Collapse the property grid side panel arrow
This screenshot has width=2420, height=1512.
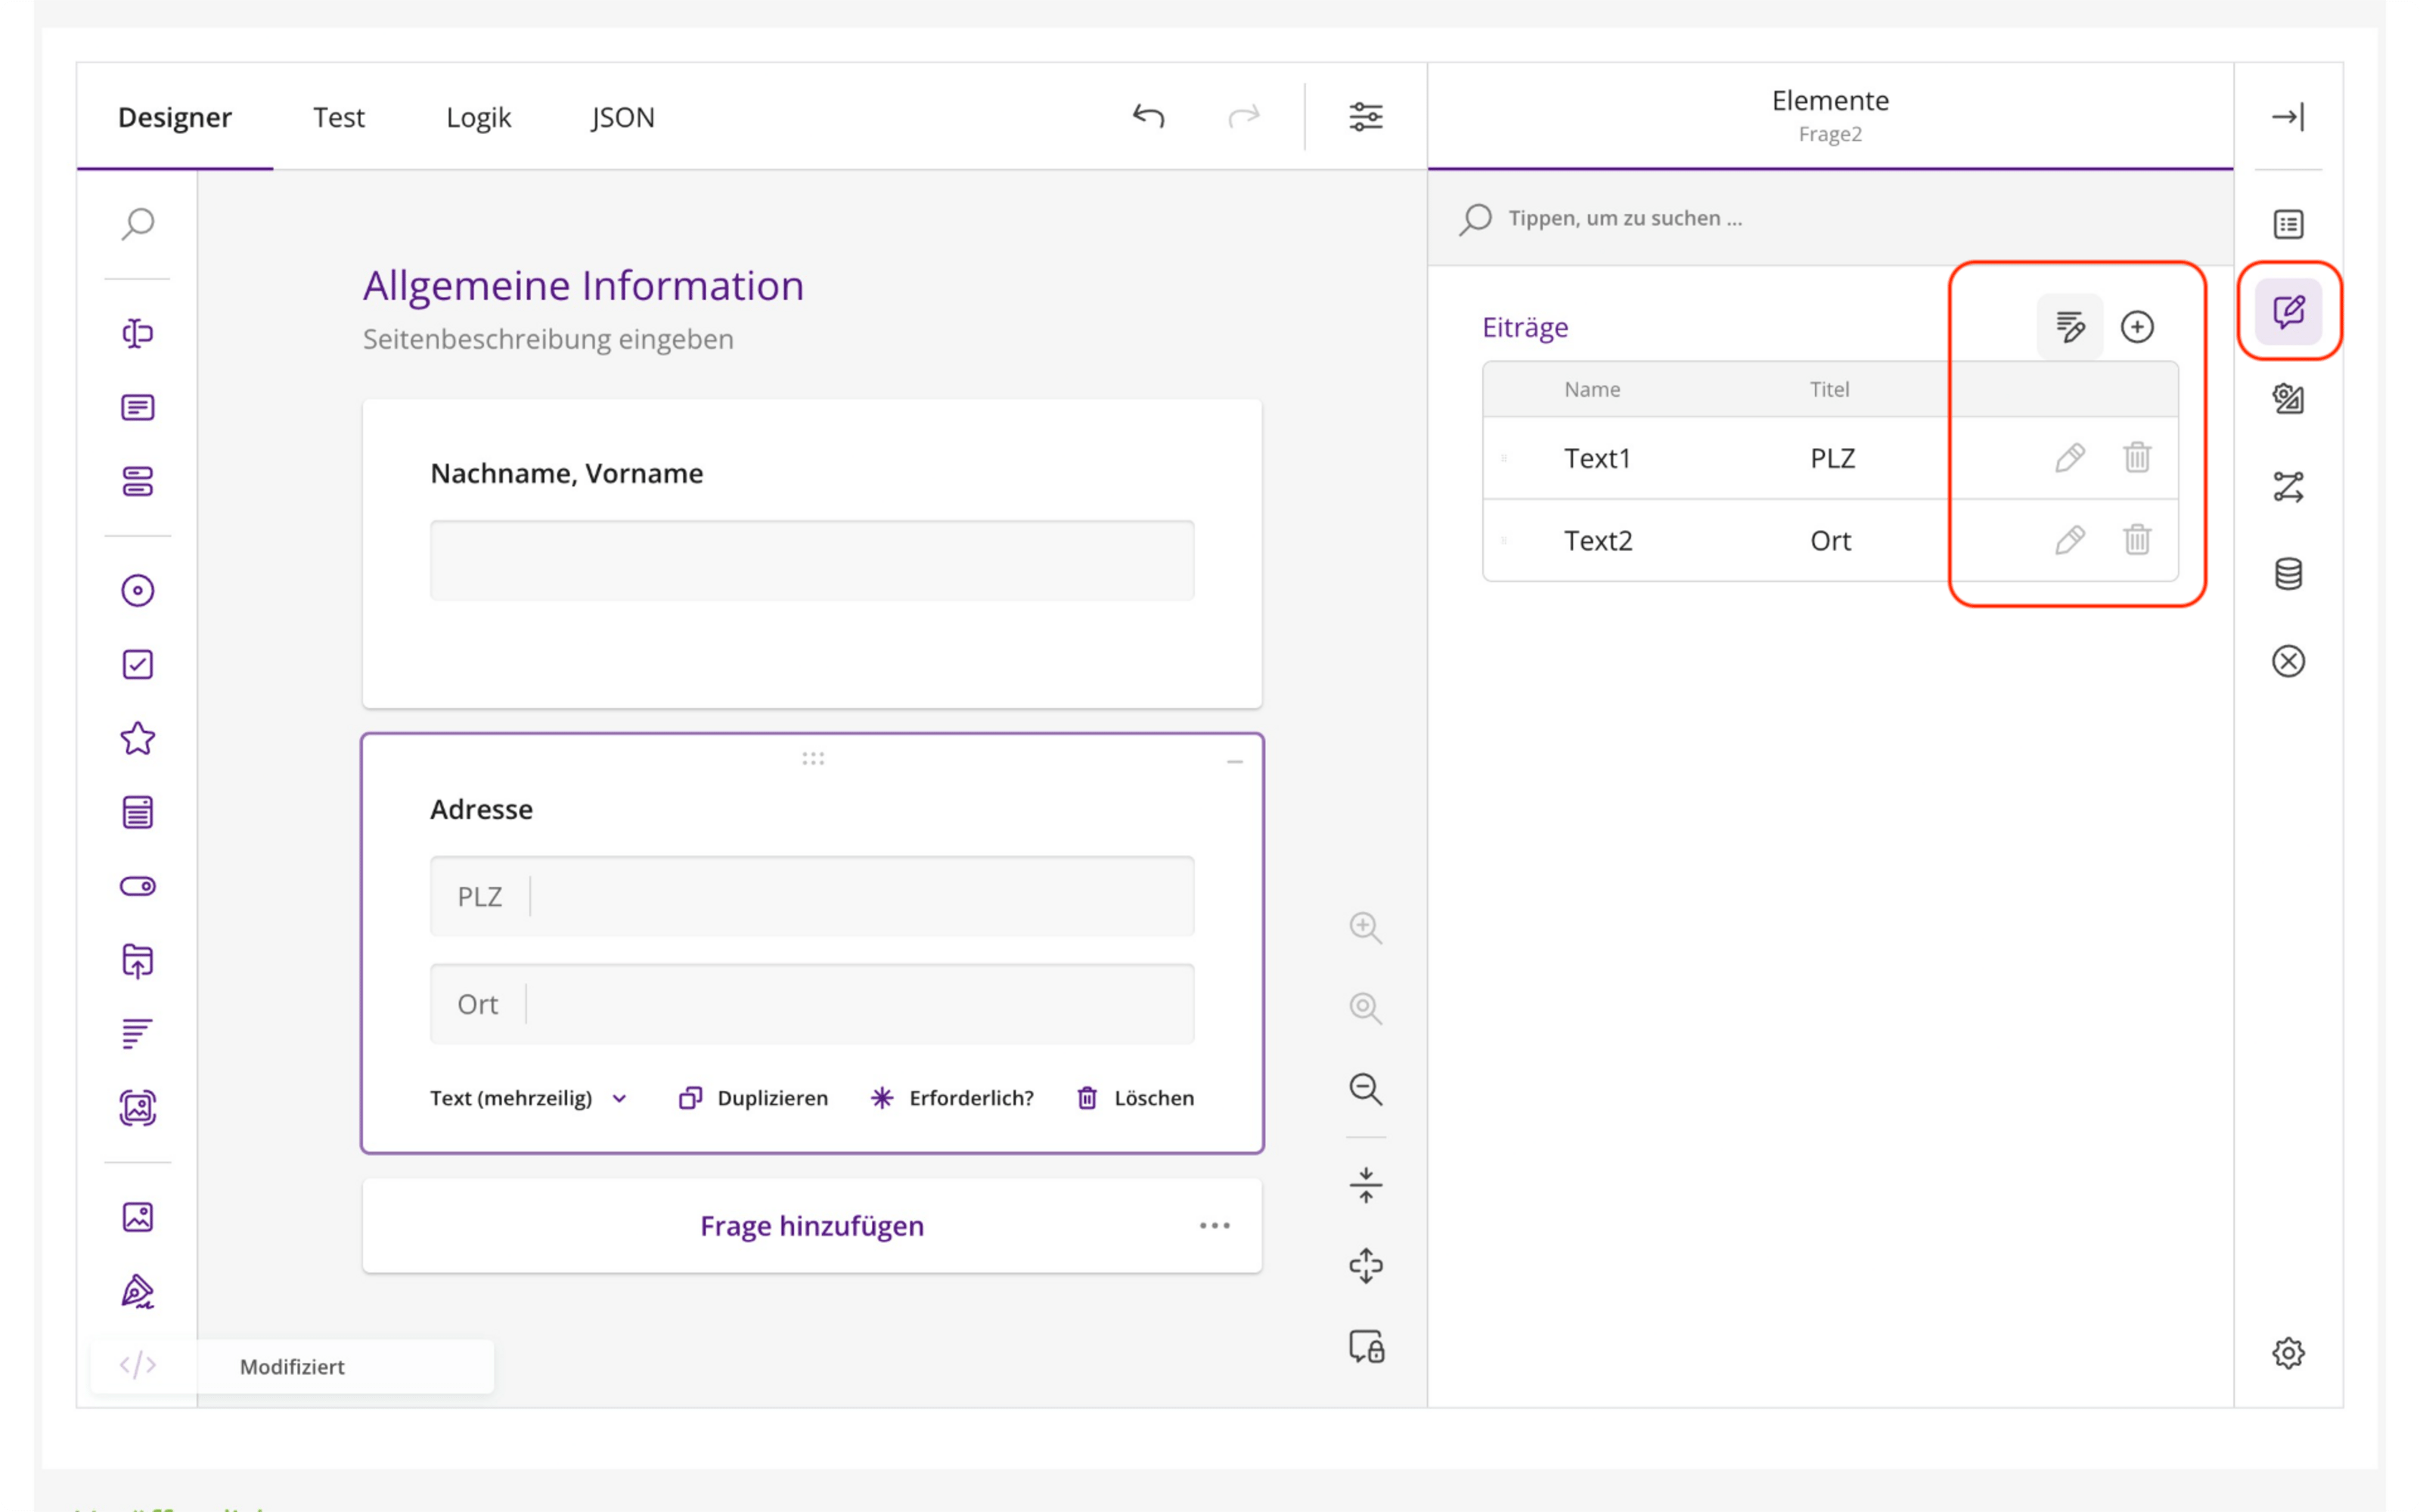click(x=2288, y=117)
